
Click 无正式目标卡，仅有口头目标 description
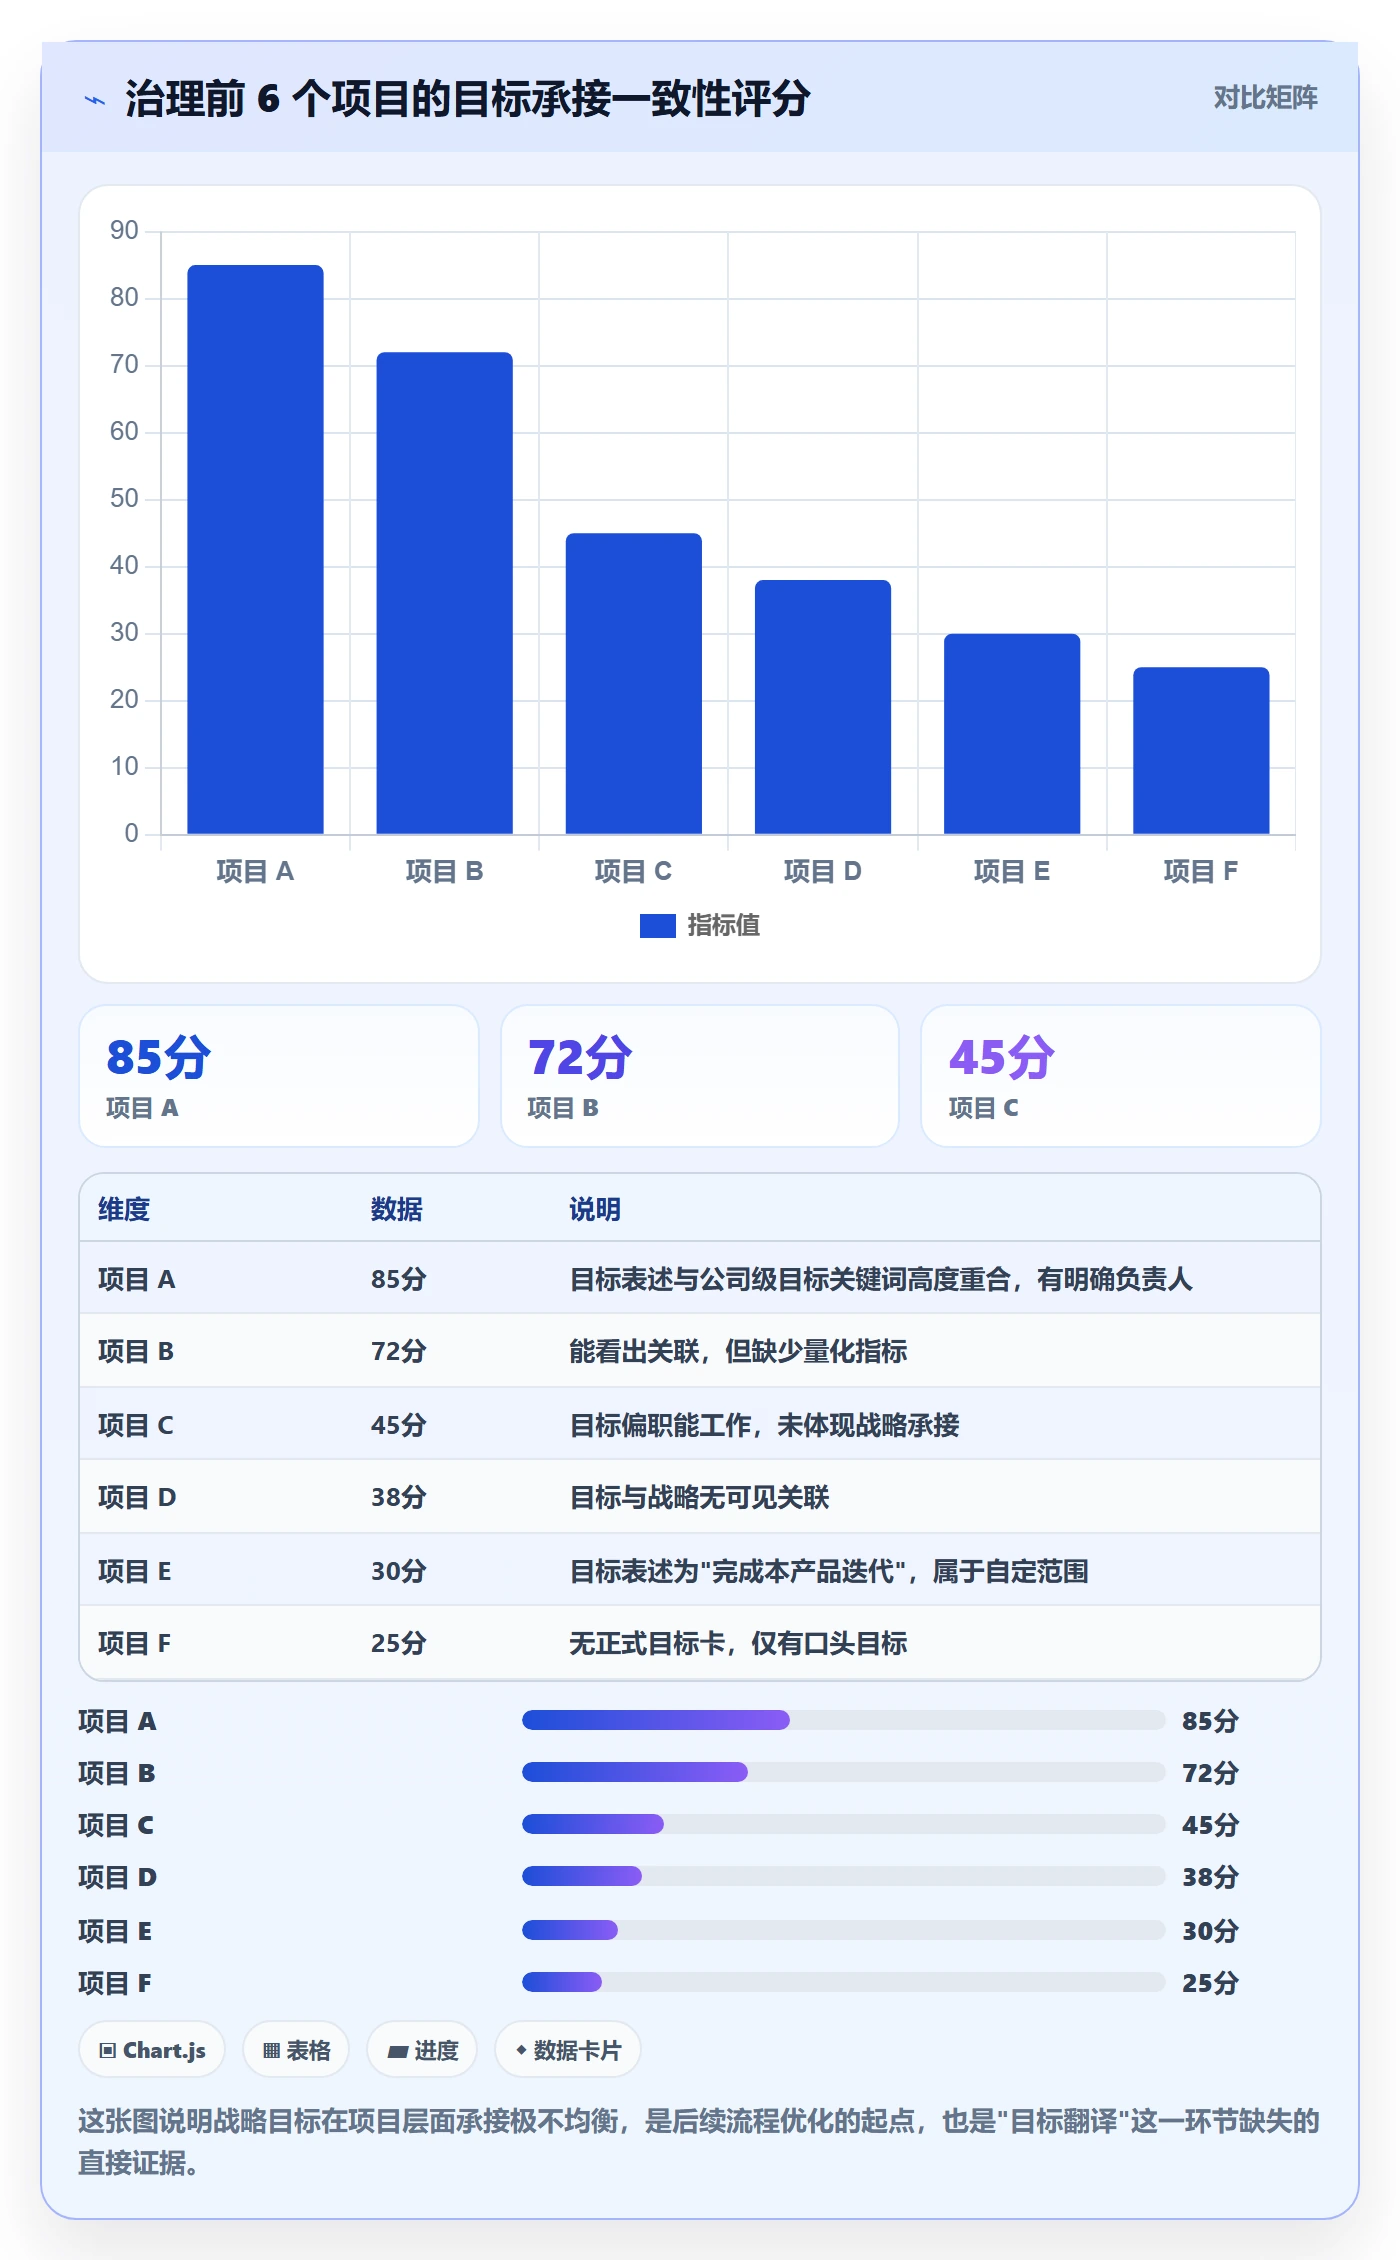point(738,1643)
